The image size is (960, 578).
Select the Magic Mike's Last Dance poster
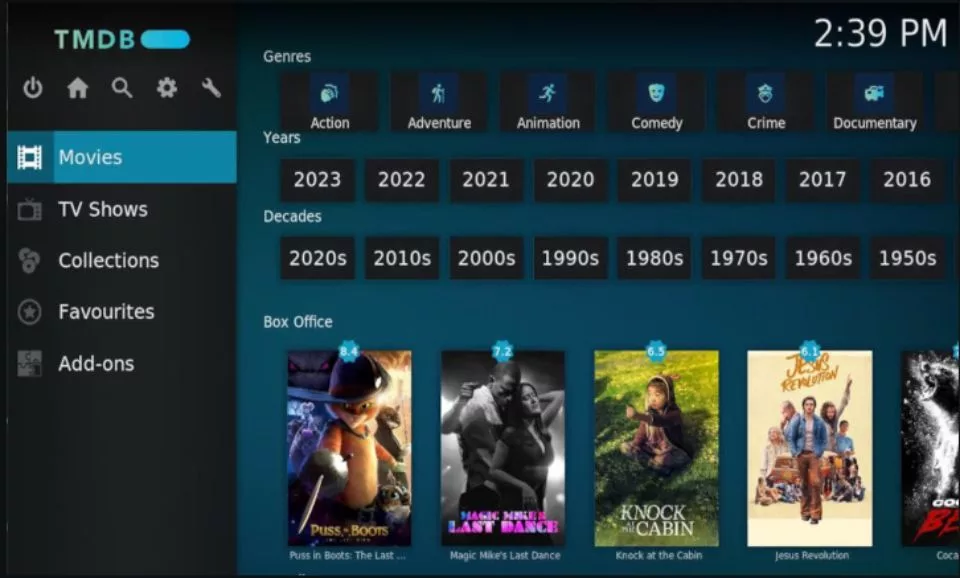503,448
